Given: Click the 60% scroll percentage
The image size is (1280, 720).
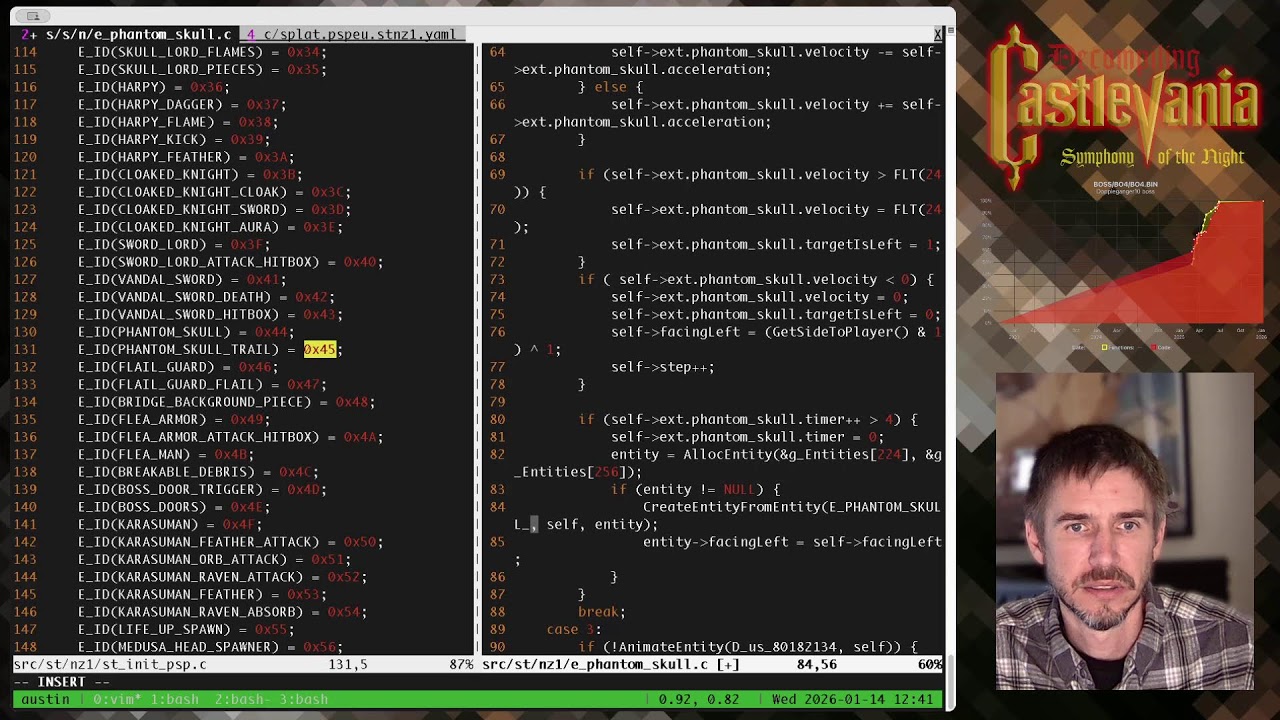Looking at the screenshot, I should click(x=930, y=664).
